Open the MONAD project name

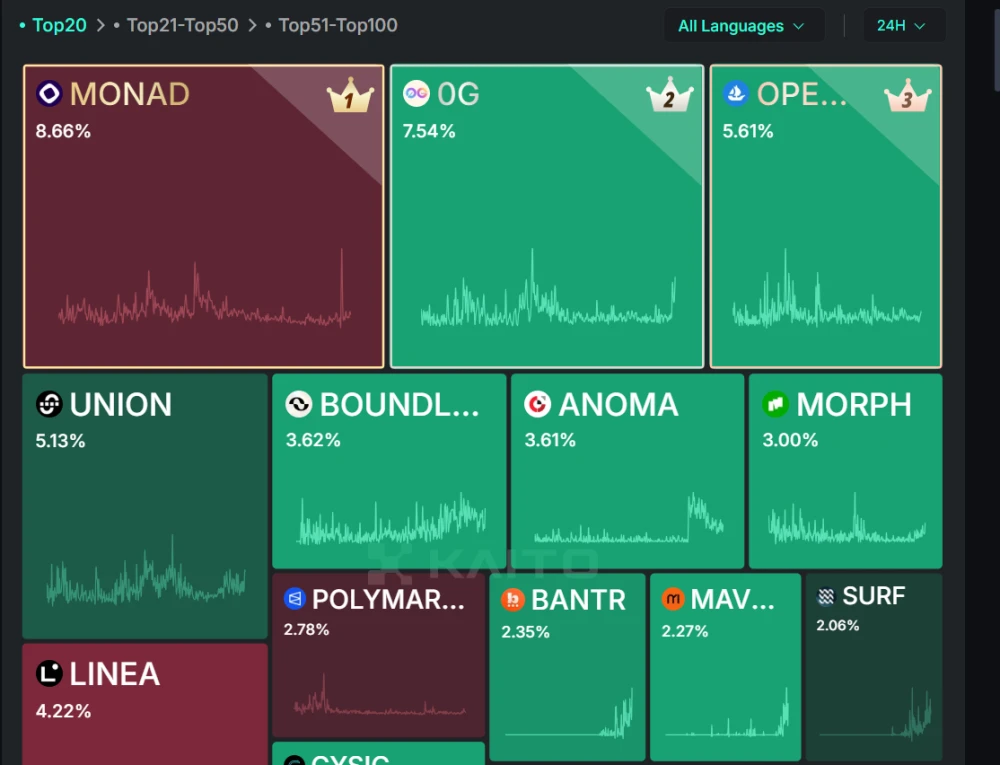click(x=130, y=94)
